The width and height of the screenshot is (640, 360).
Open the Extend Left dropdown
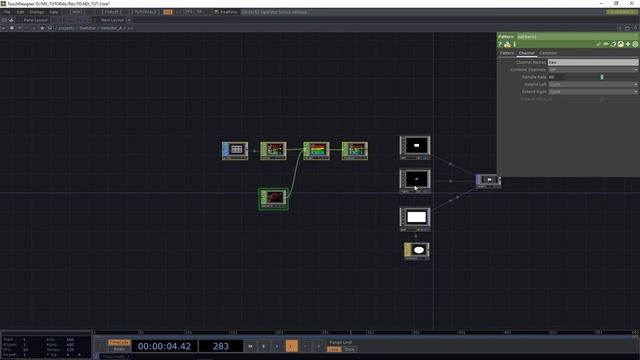[x=593, y=84]
